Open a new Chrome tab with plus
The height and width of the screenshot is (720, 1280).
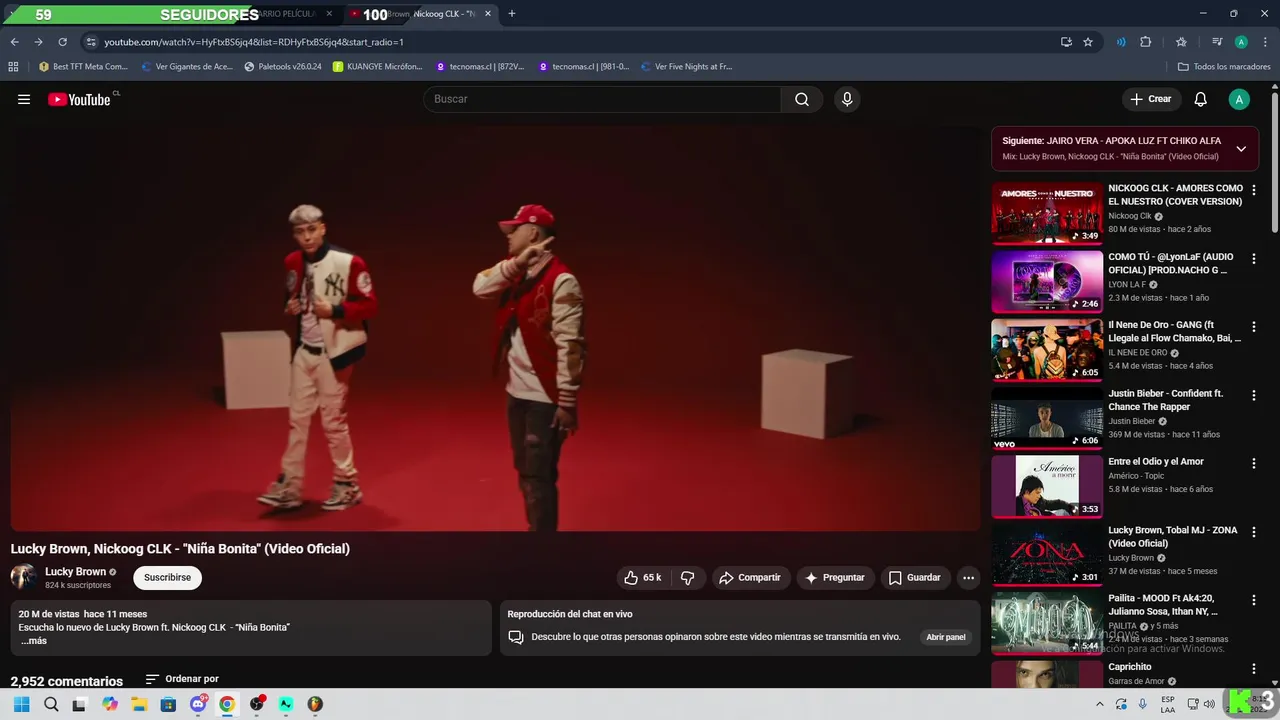[x=512, y=14]
